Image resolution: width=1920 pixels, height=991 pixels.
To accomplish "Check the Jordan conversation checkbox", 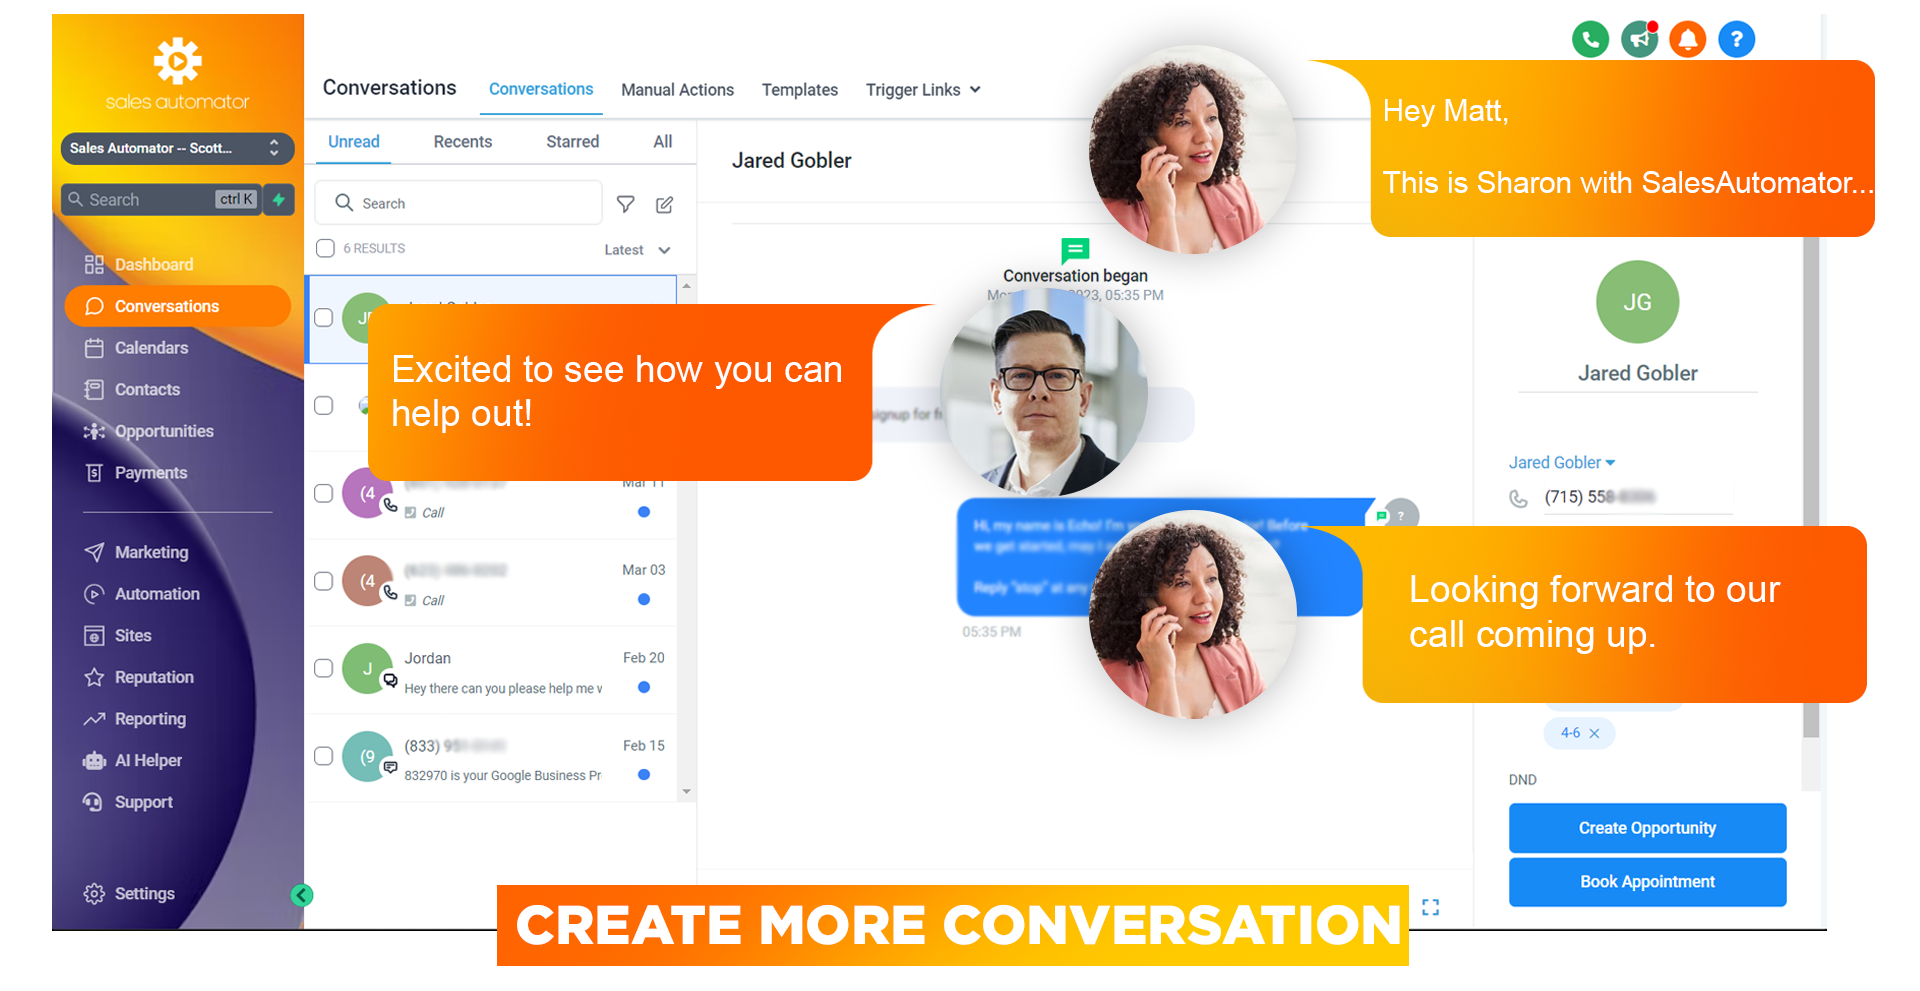I will coord(324,668).
